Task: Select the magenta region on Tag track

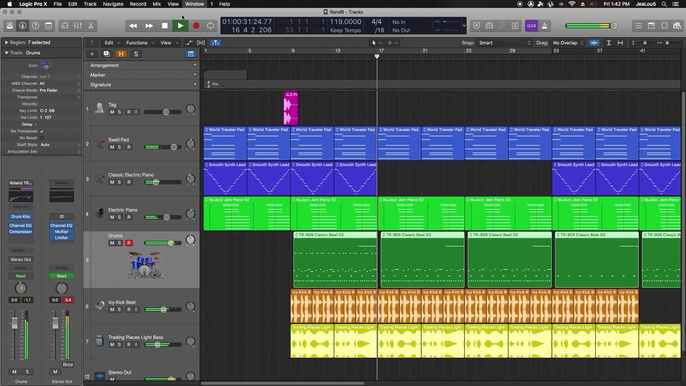Action: point(291,108)
